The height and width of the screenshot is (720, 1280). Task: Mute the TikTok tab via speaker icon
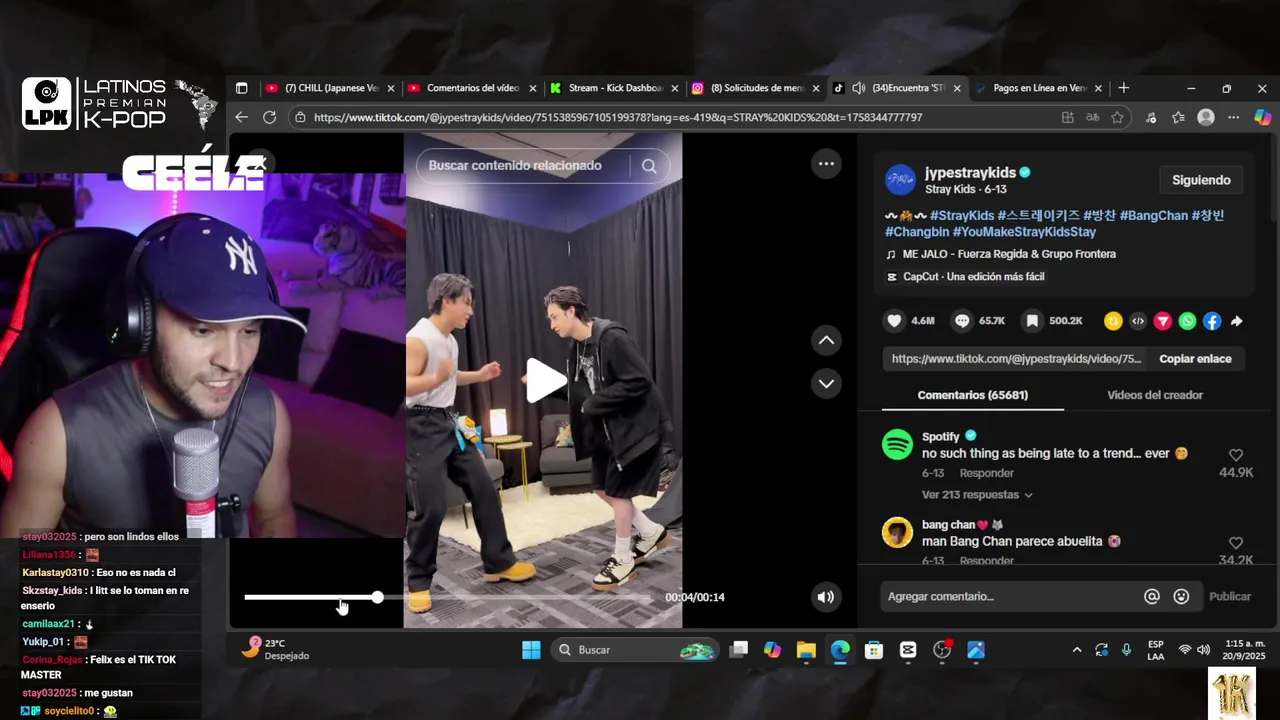click(x=858, y=88)
